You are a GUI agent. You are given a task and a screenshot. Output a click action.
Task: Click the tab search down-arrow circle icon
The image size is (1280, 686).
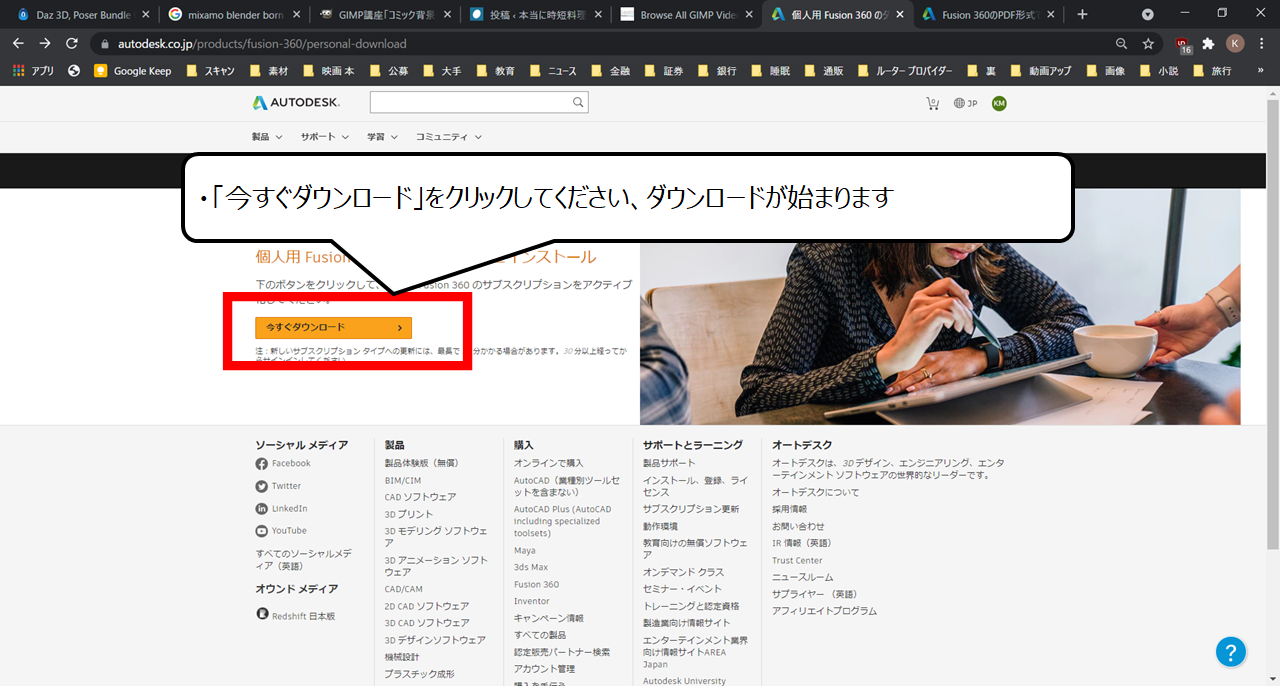(x=1148, y=14)
